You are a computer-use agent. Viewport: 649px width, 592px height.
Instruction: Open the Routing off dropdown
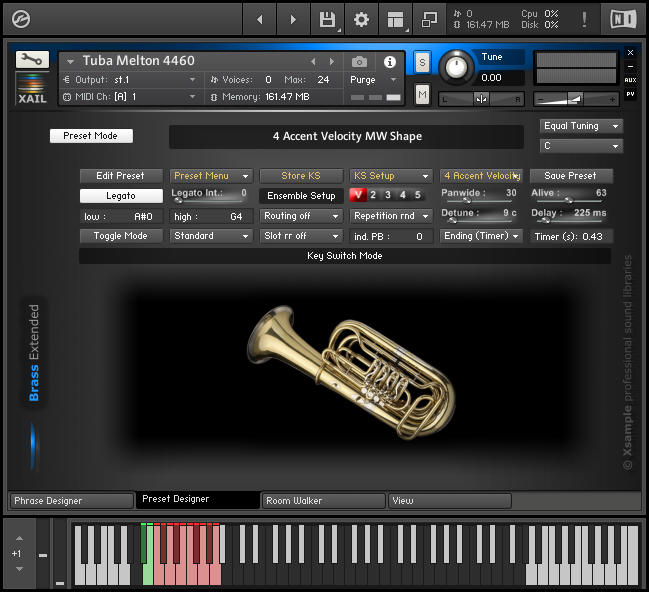click(x=301, y=216)
